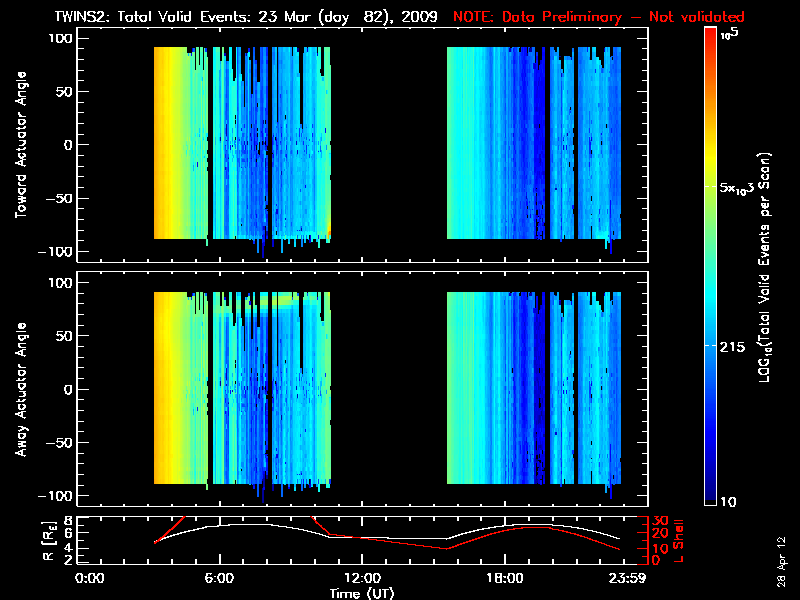Click the "0:00" time tick label
The width and height of the screenshot is (800, 600).
tap(90, 578)
